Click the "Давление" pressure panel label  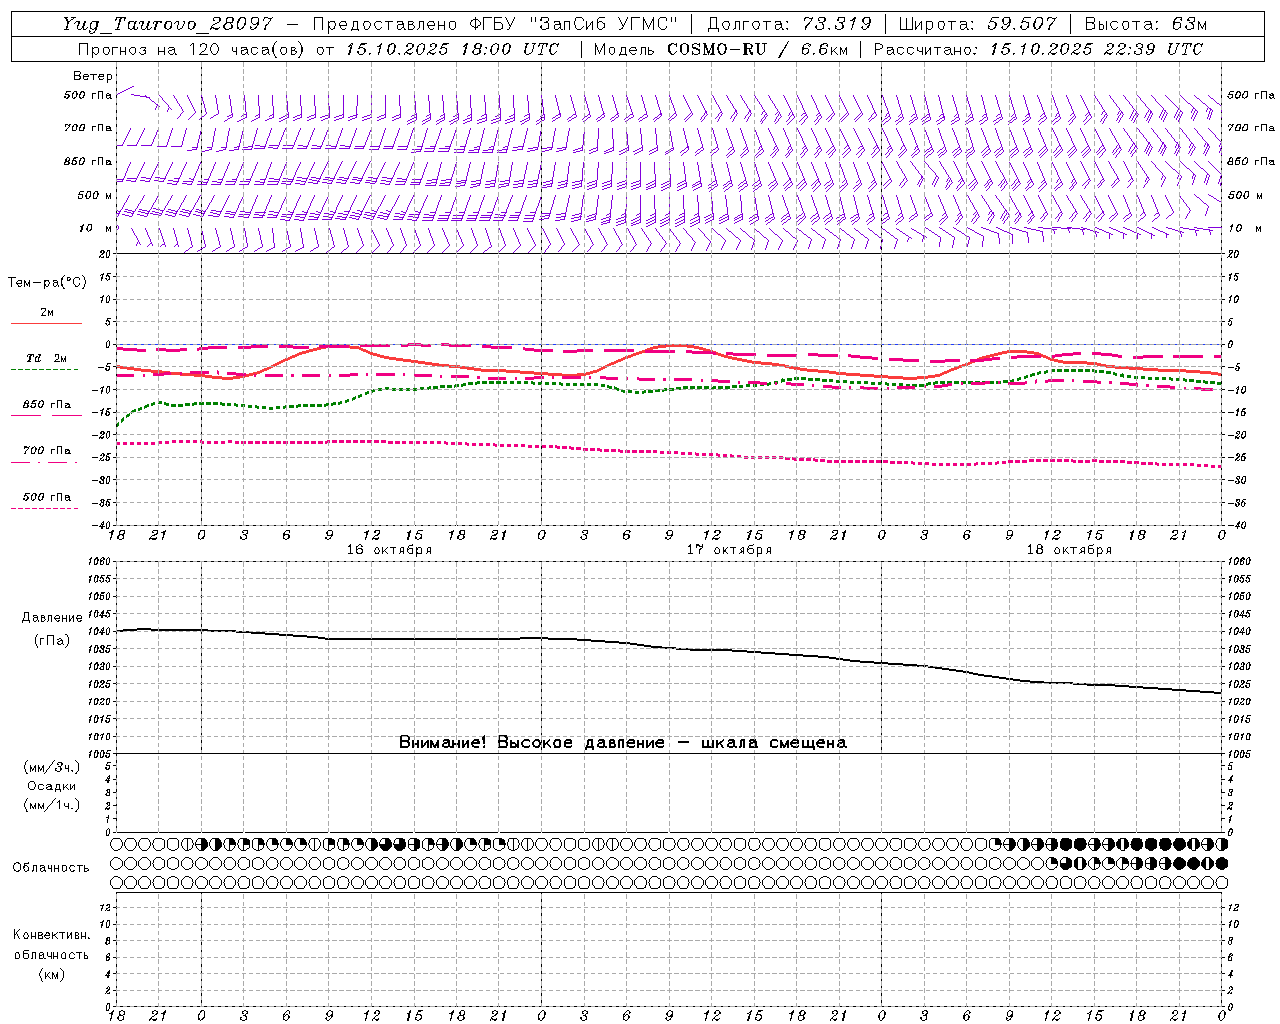[52, 618]
